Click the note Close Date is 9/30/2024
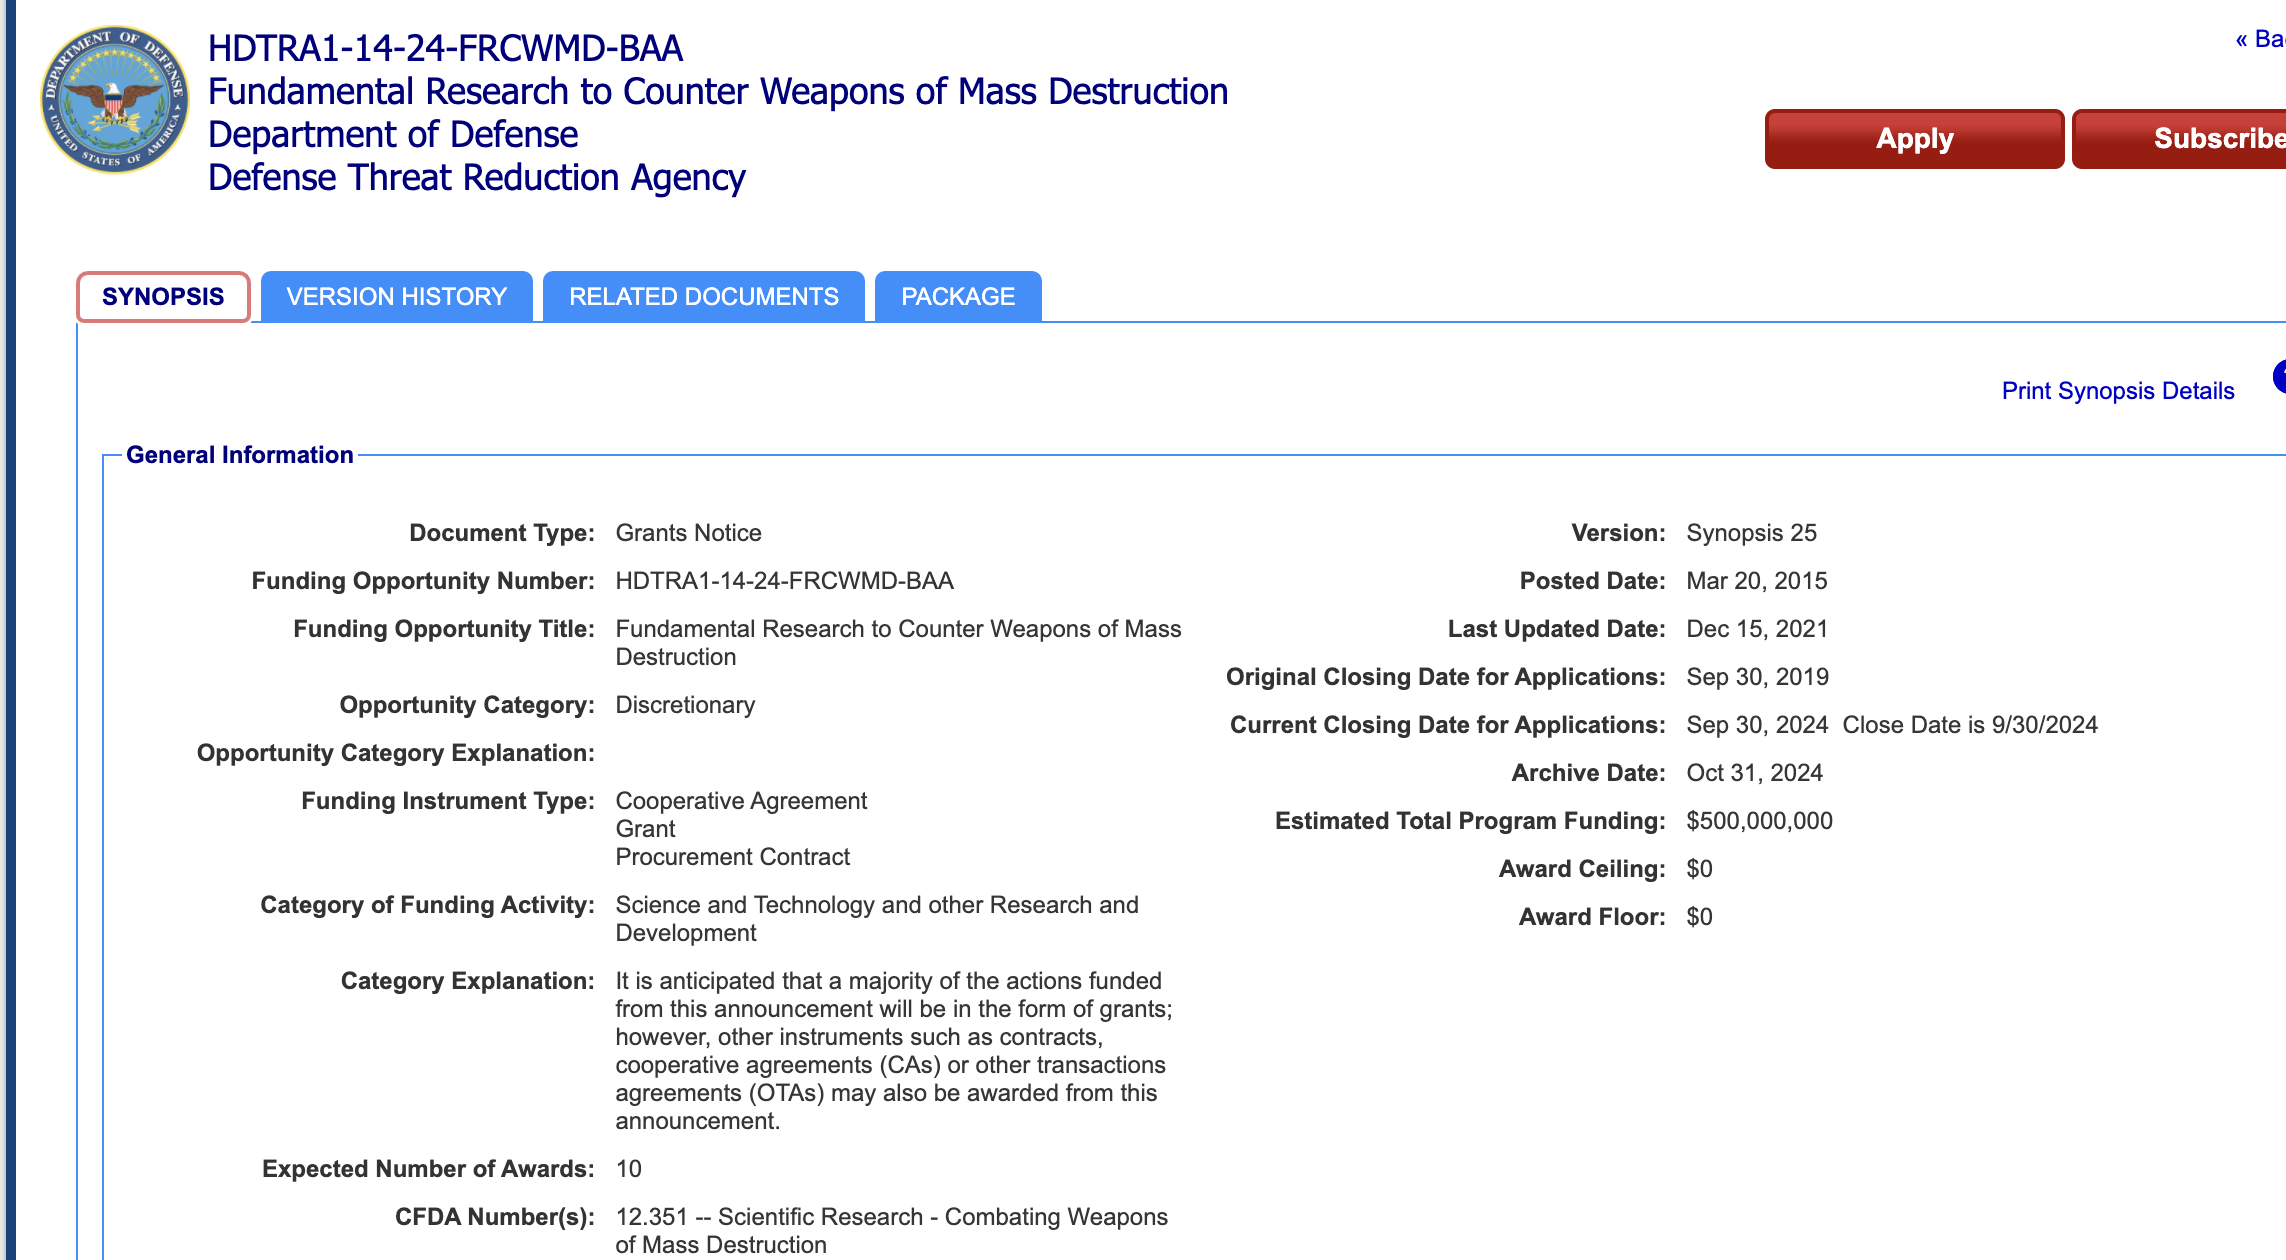 click(x=1970, y=725)
